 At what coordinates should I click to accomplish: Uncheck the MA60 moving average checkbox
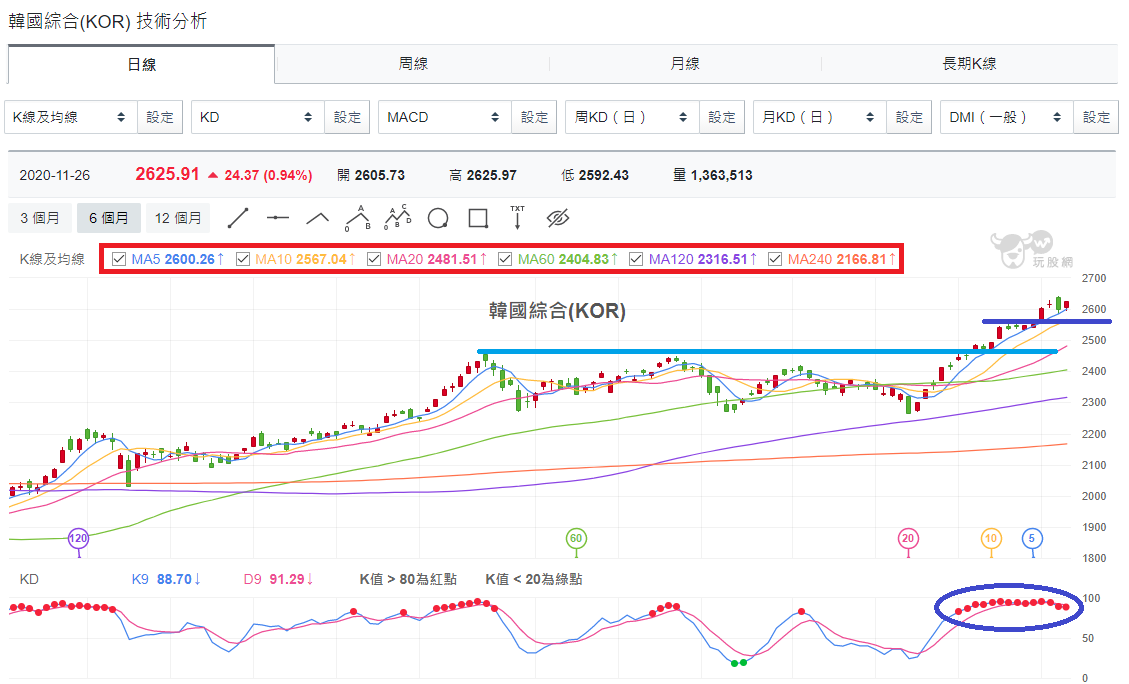[505, 259]
